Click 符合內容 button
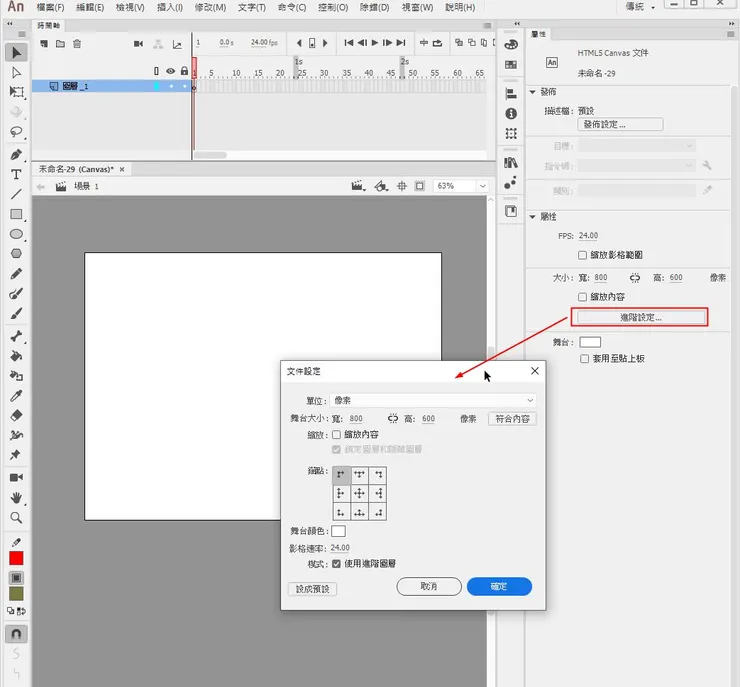The width and height of the screenshot is (740, 687). pos(513,419)
